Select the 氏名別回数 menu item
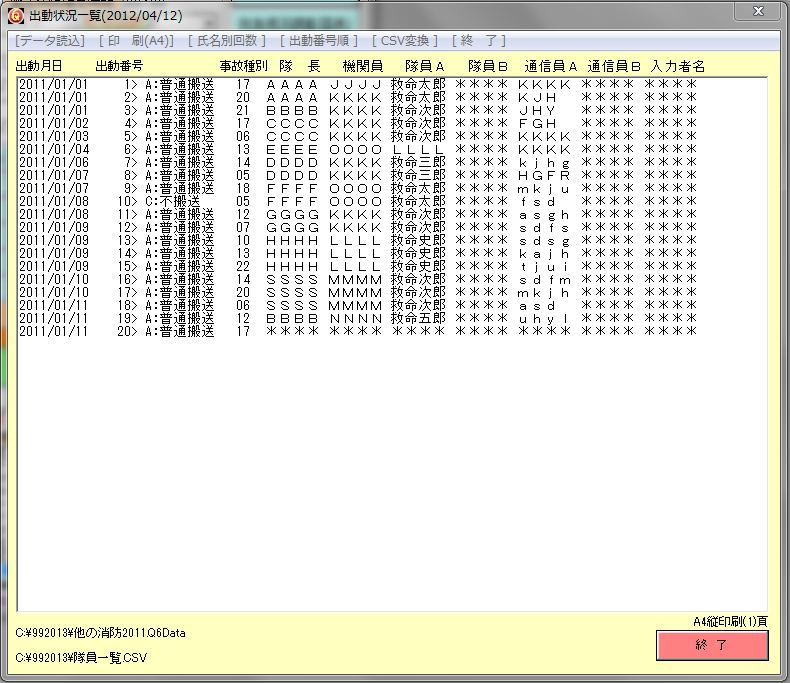This screenshot has height=683, width=790. [227, 41]
